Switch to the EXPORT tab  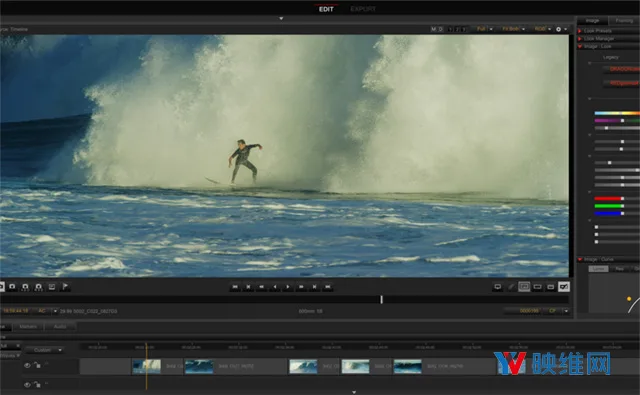[x=363, y=9]
